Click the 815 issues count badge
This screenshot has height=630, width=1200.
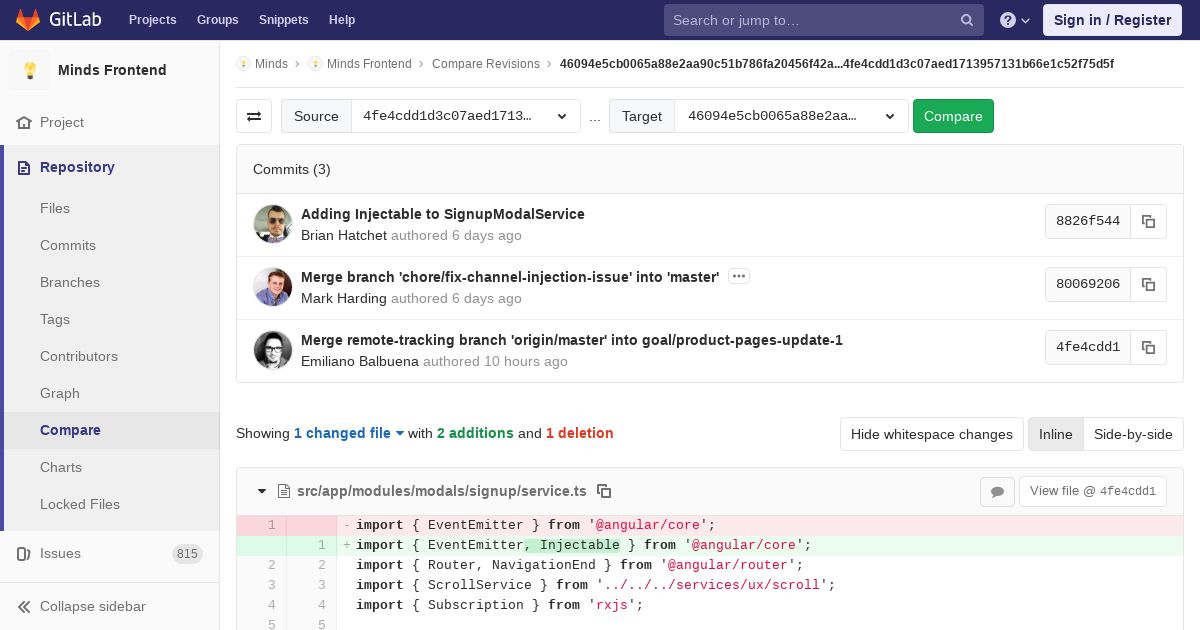(187, 554)
